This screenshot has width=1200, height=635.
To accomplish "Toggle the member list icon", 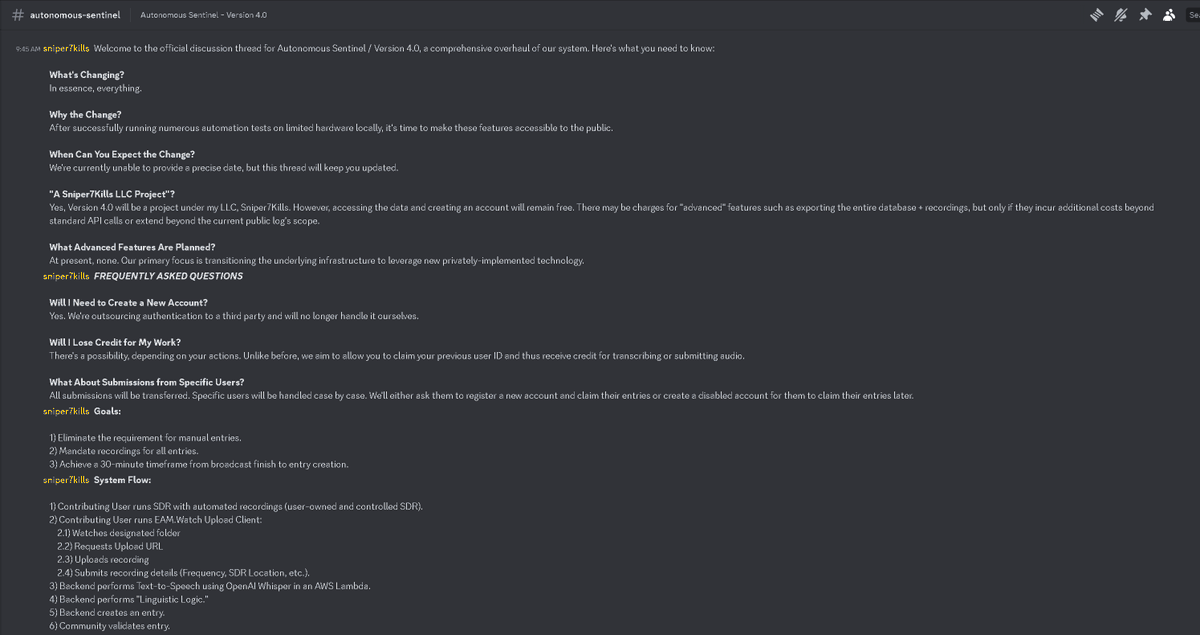I will click(x=1168, y=15).
